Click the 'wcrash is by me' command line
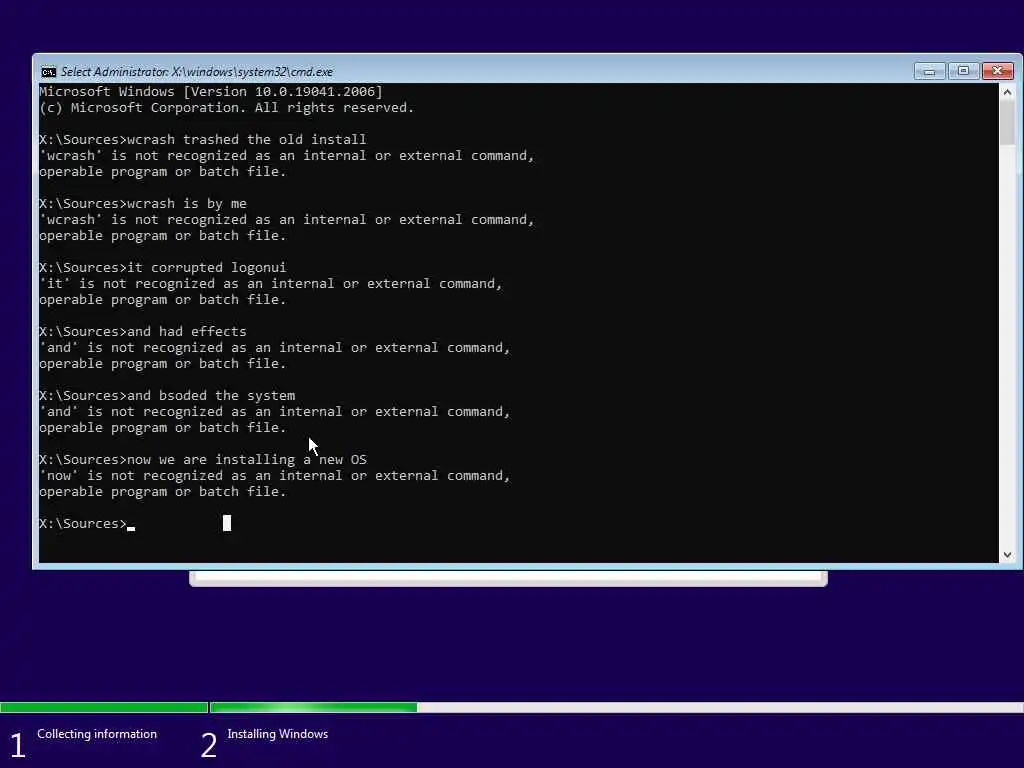 coord(143,204)
